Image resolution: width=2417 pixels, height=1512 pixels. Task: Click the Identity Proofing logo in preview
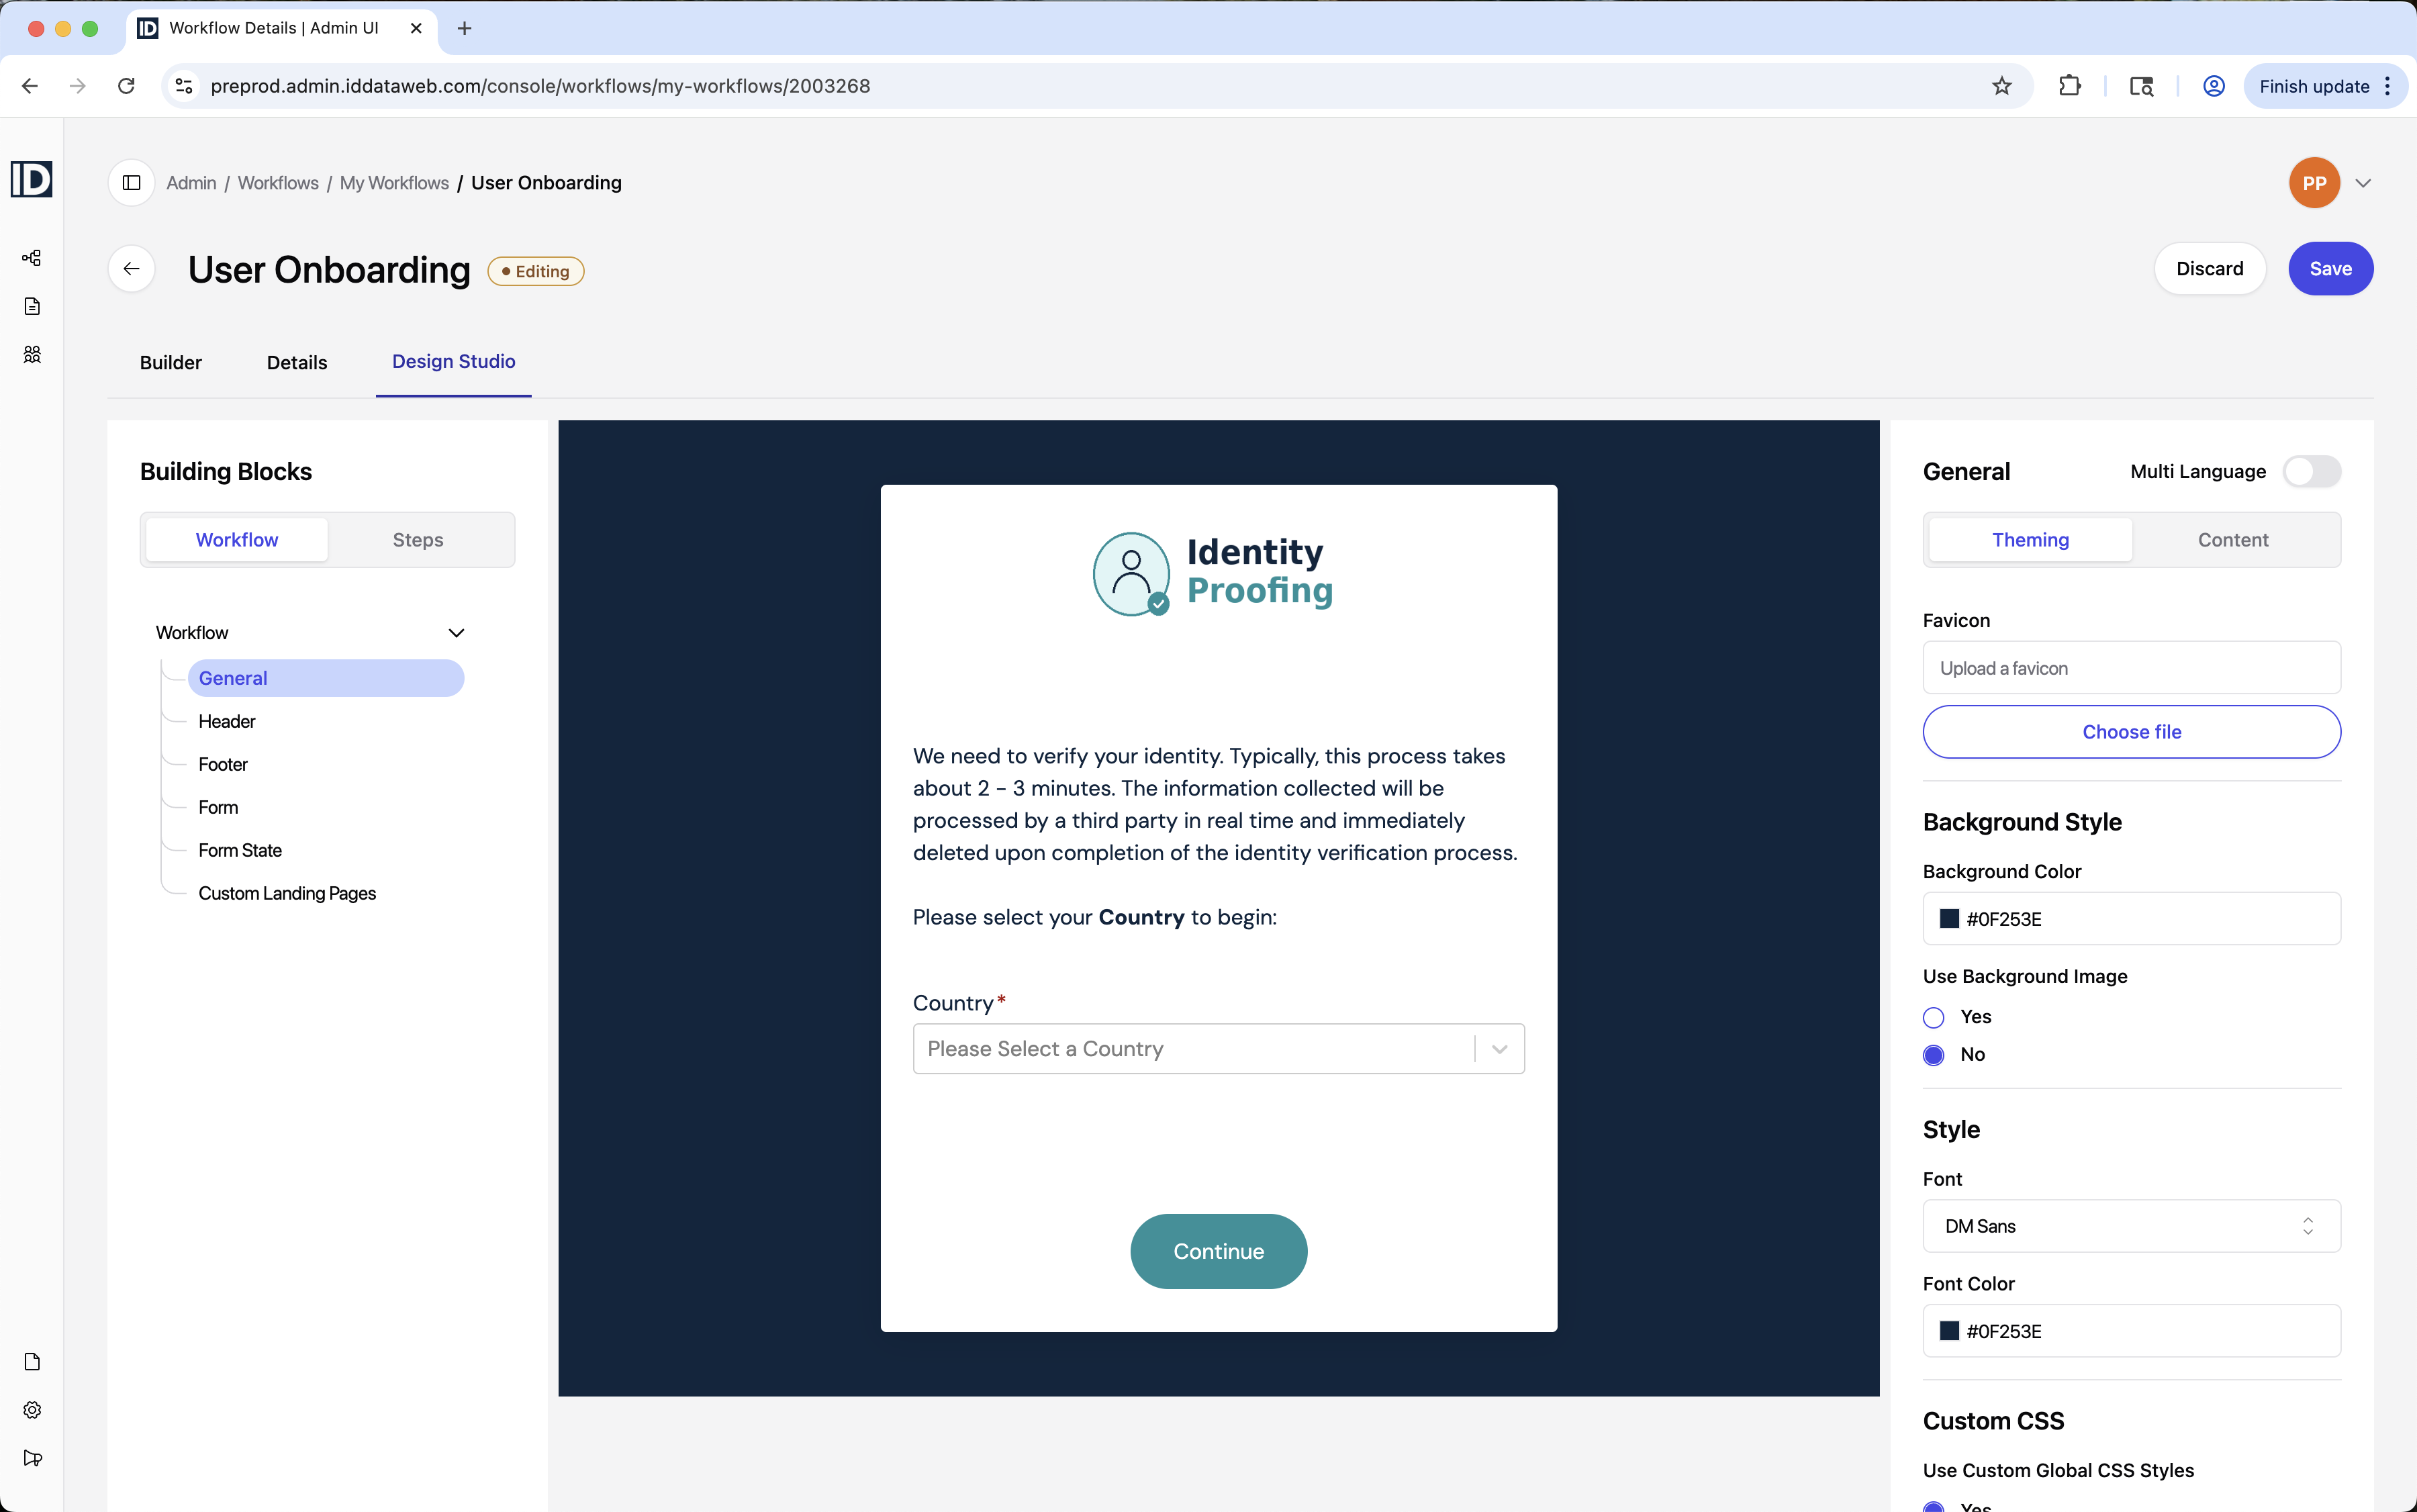click(x=1213, y=573)
